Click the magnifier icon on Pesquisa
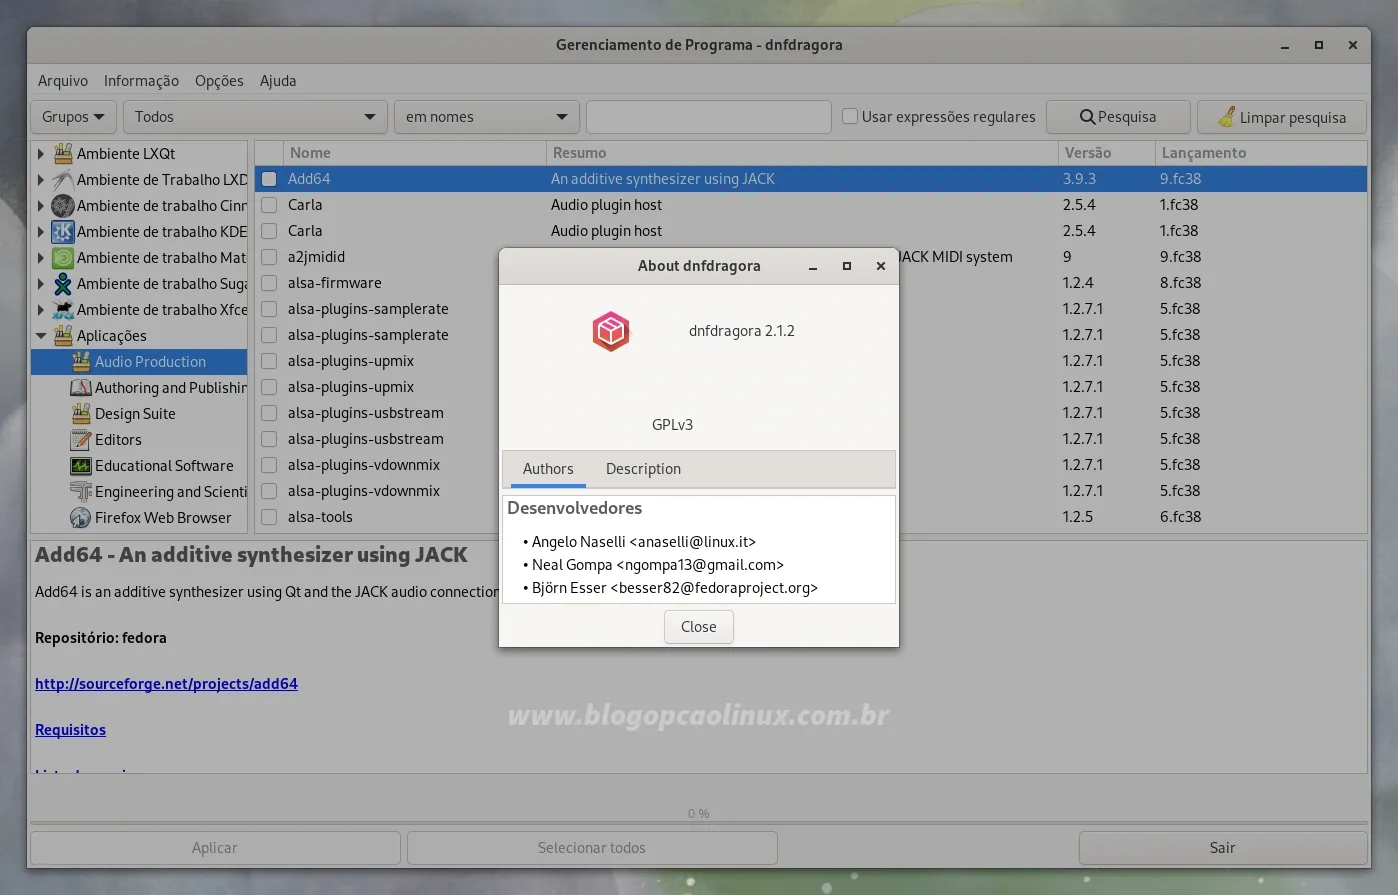Screen dimensions: 1398x895 tap(1087, 117)
